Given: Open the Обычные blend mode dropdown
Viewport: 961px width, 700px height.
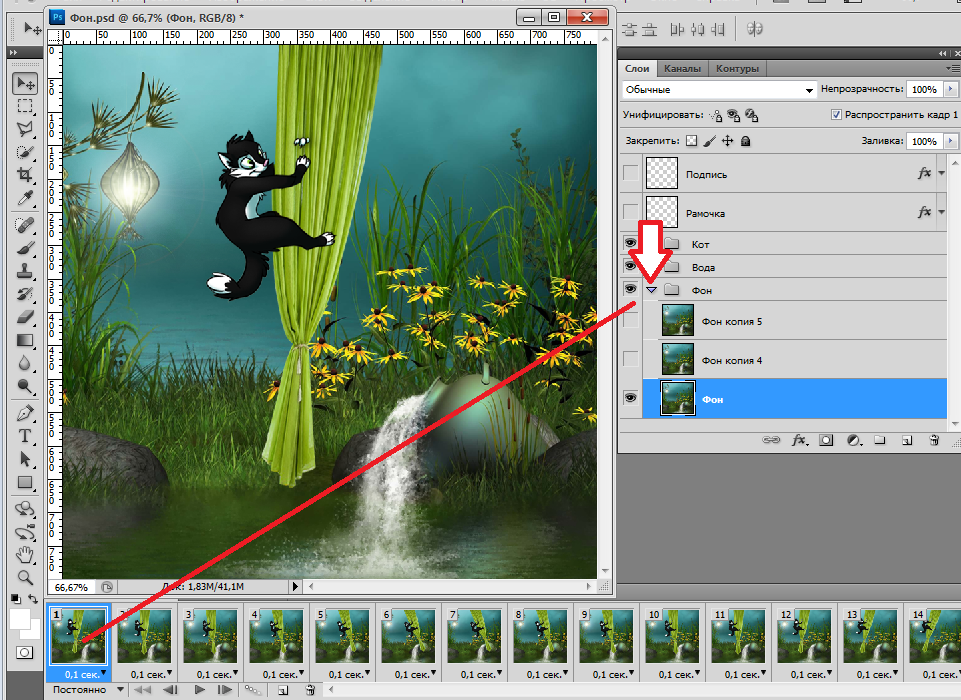Looking at the screenshot, I should [x=718, y=90].
